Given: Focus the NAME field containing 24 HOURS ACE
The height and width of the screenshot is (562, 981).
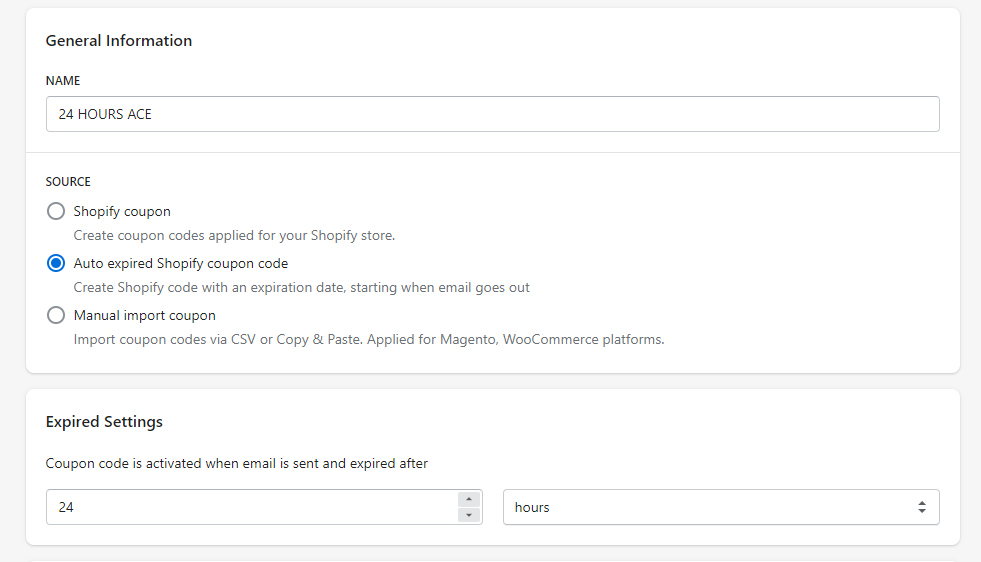Looking at the screenshot, I should point(492,114).
